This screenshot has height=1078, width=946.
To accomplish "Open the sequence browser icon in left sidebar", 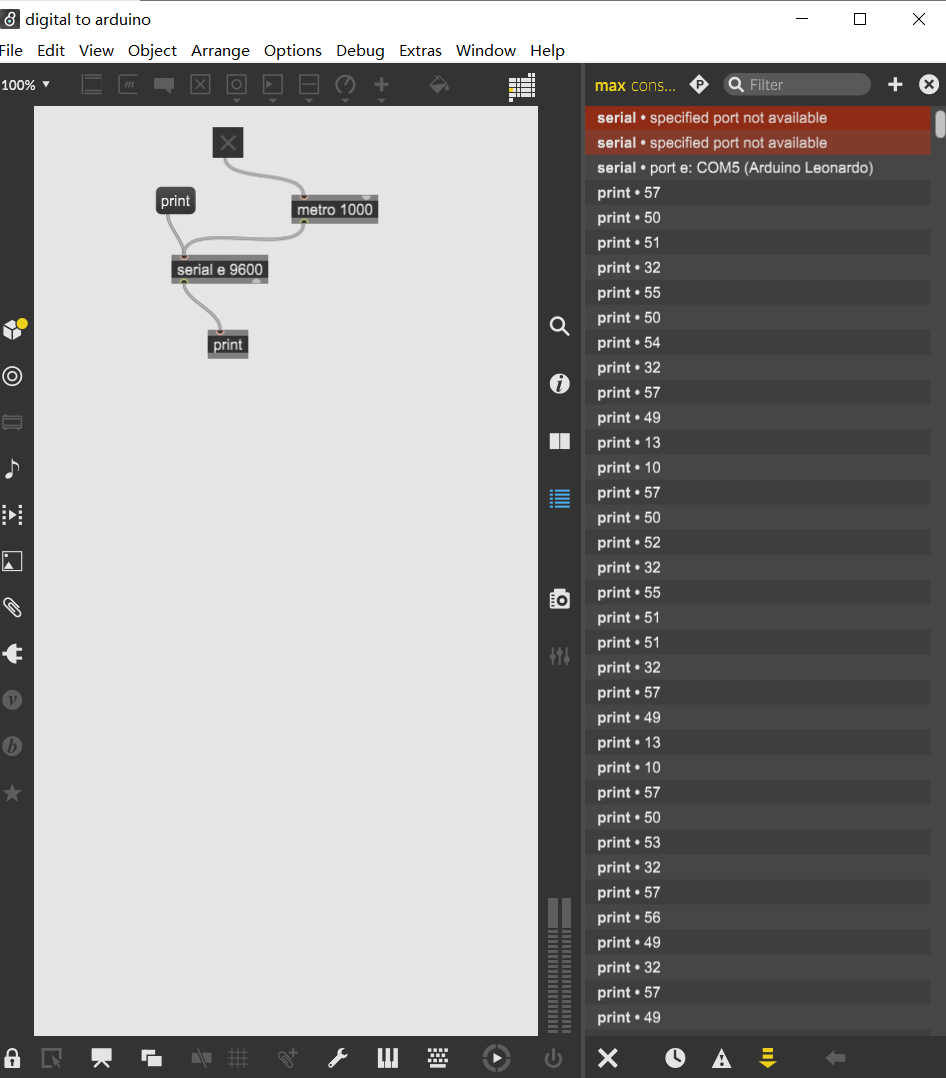I will [x=12, y=515].
